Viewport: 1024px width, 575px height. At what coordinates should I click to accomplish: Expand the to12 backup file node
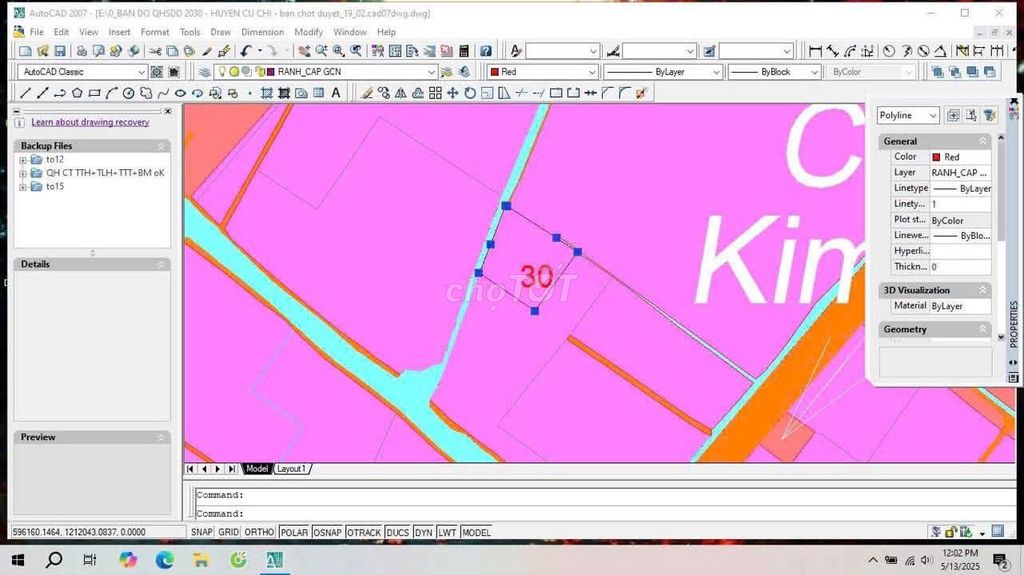coord(23,160)
